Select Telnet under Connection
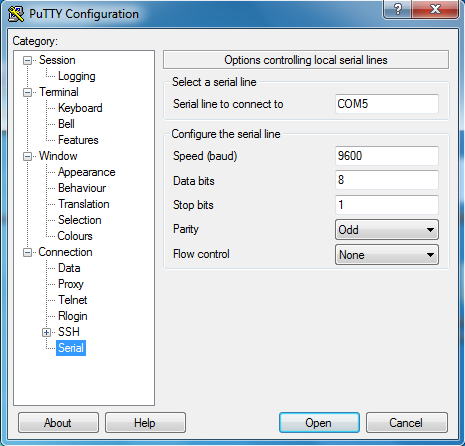 point(73,300)
